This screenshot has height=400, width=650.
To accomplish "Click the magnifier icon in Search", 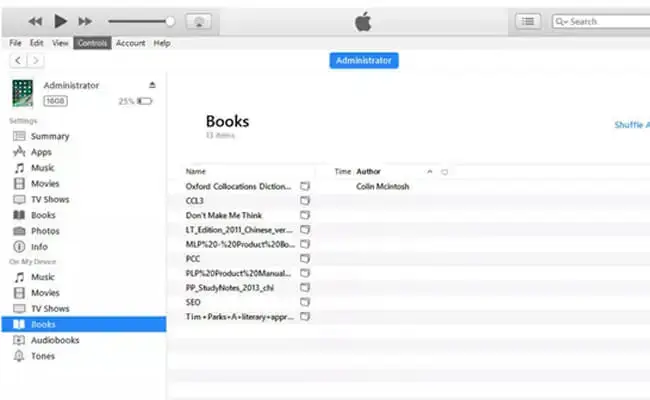I will 561,22.
